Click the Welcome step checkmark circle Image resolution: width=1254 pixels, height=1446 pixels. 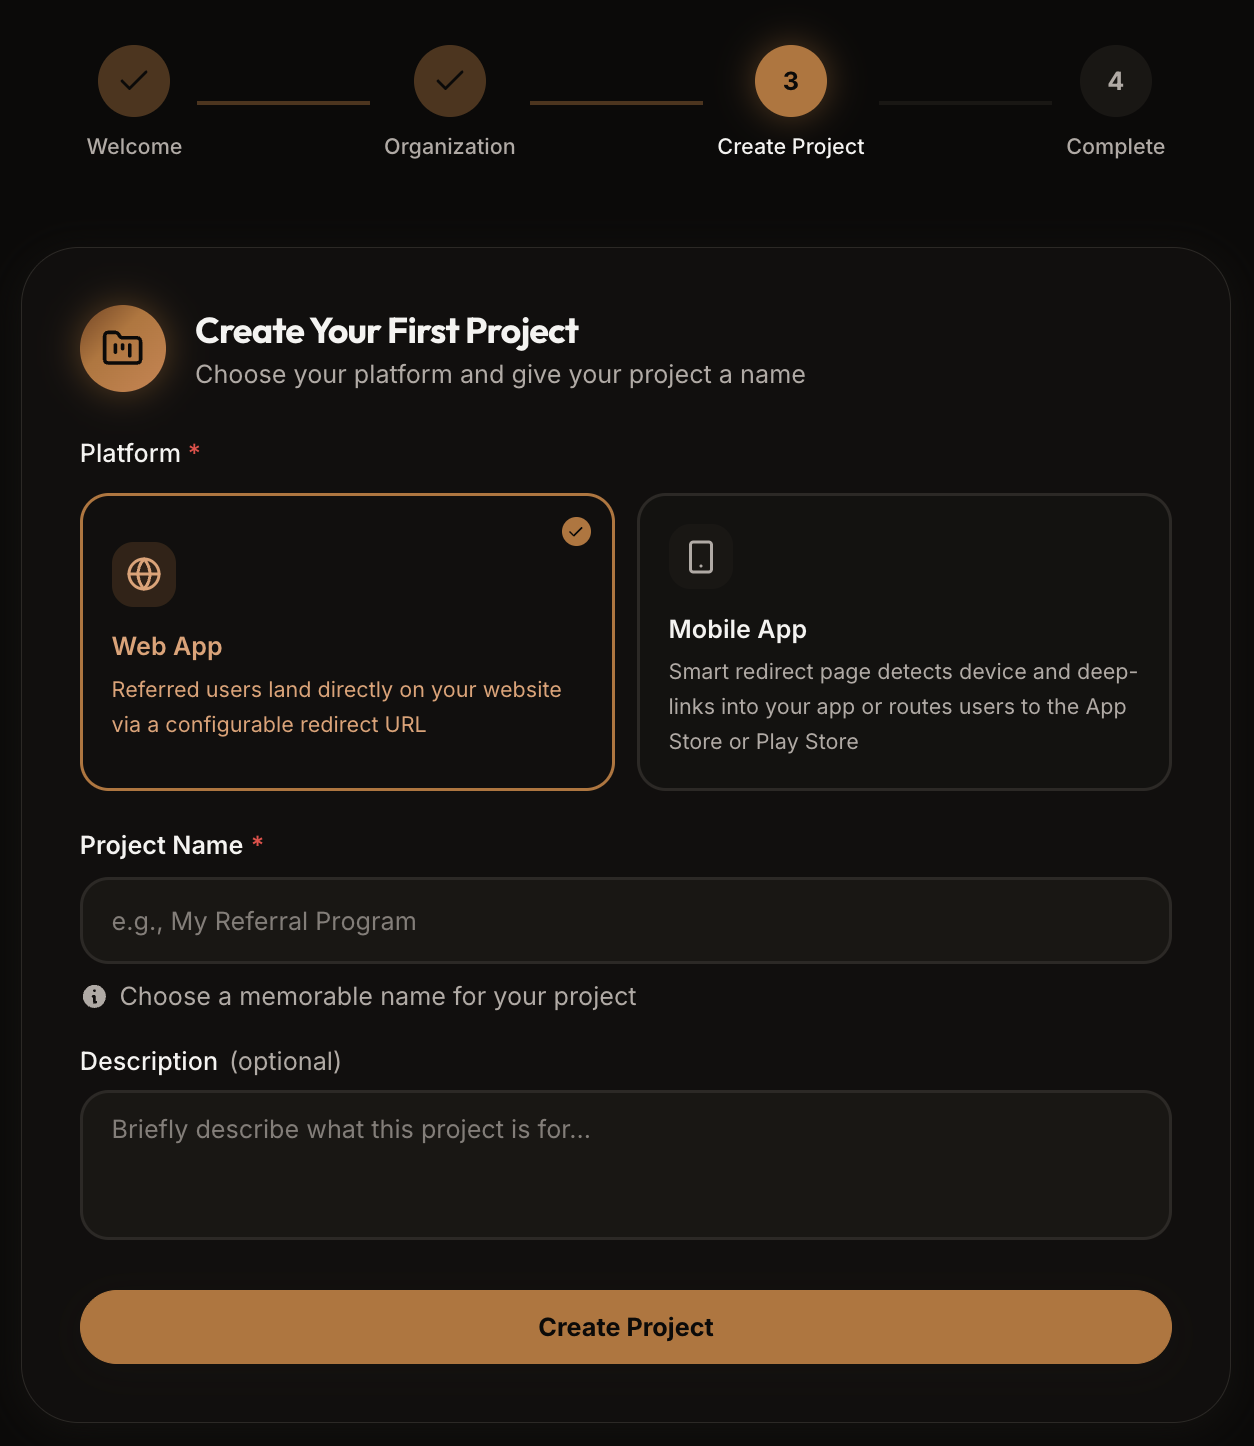(x=134, y=81)
